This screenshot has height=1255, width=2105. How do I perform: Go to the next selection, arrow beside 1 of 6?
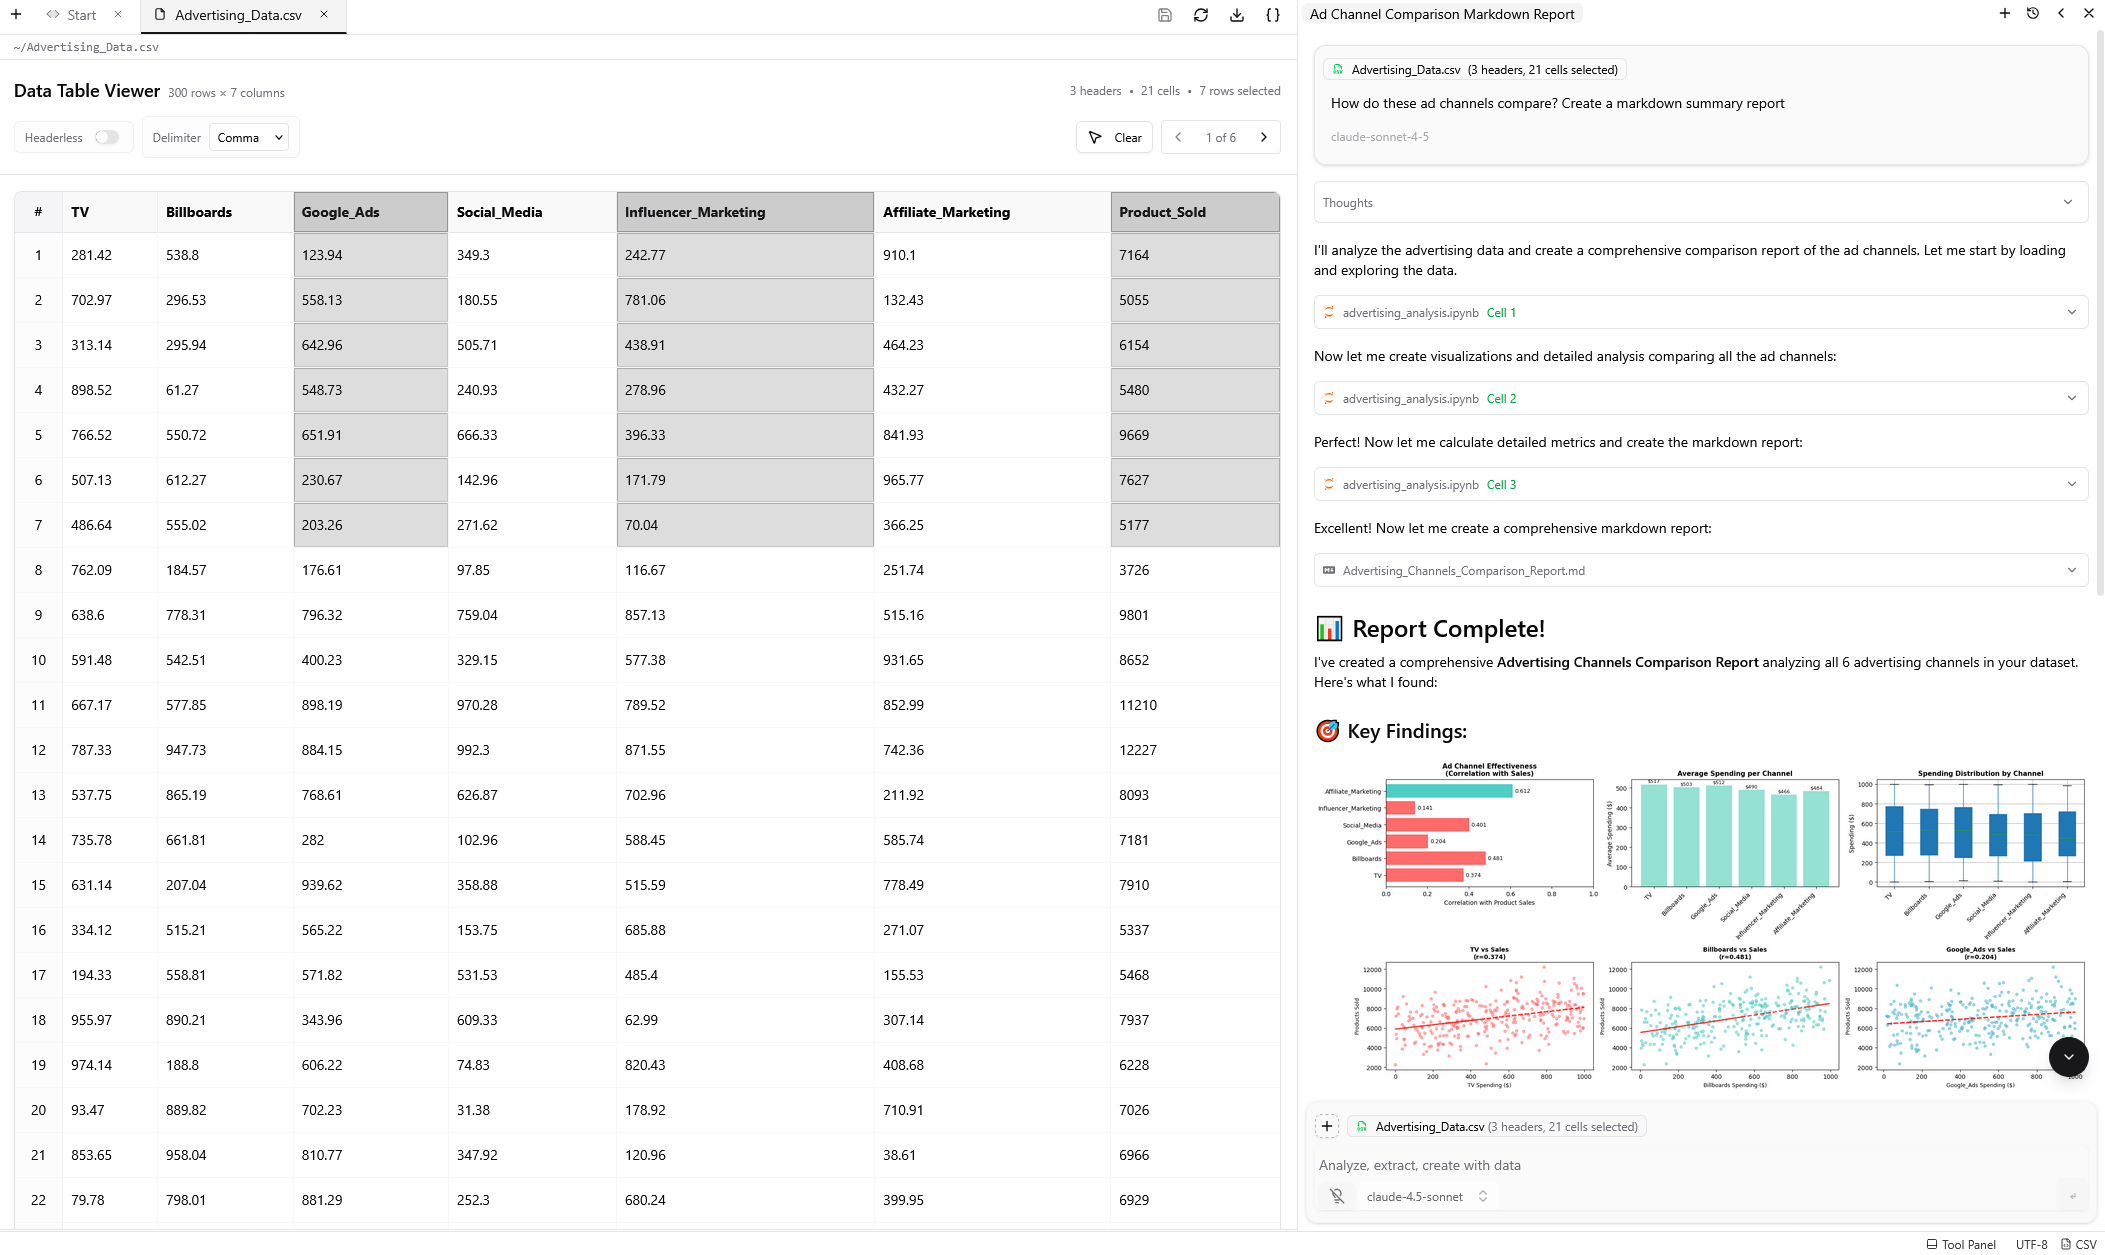point(1264,137)
